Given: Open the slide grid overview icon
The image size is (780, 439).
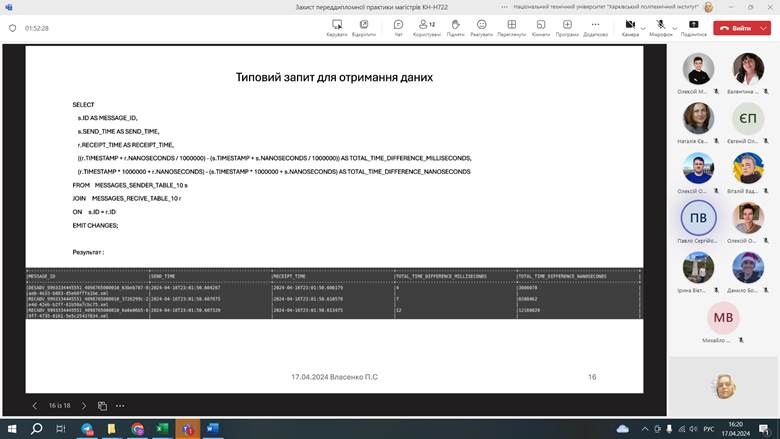Looking at the screenshot, I should (102, 406).
